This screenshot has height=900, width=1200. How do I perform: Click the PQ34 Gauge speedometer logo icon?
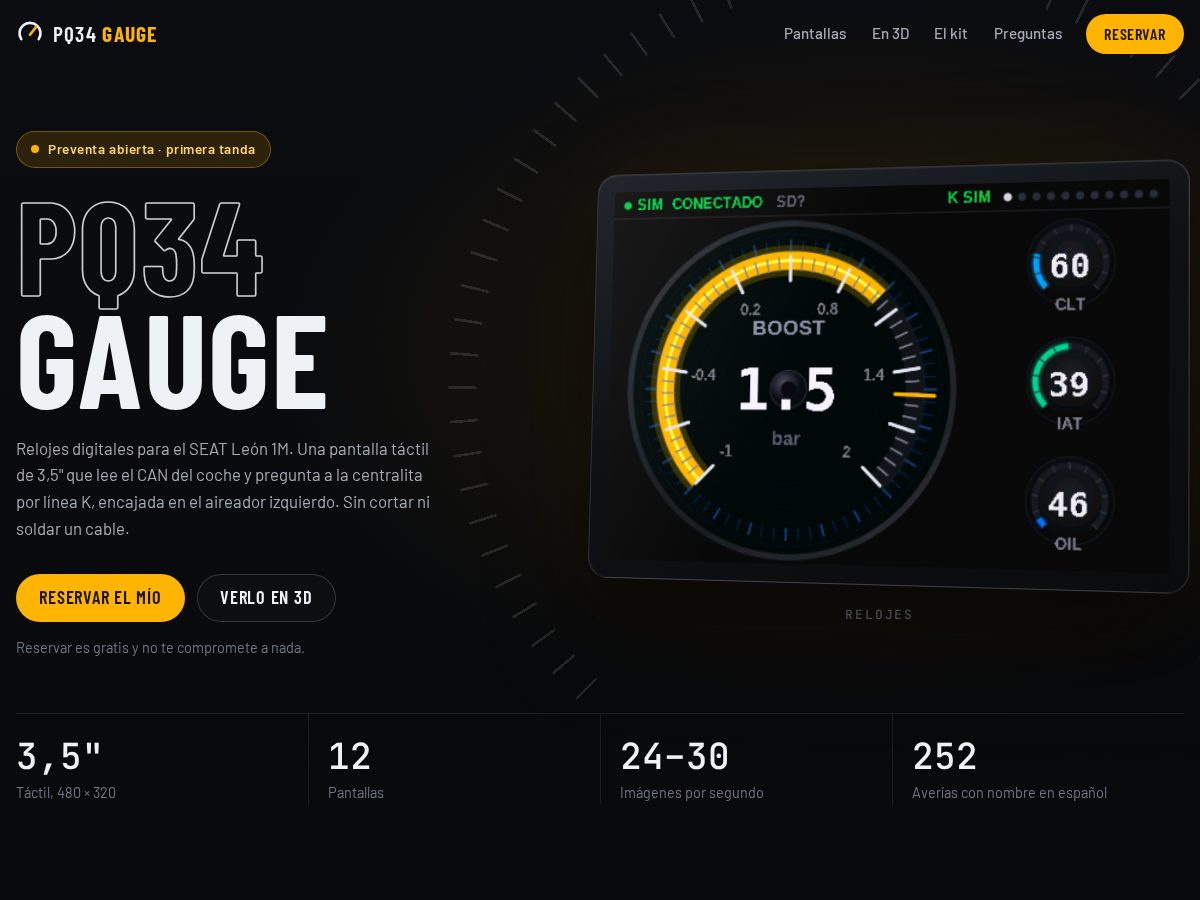[x=30, y=33]
